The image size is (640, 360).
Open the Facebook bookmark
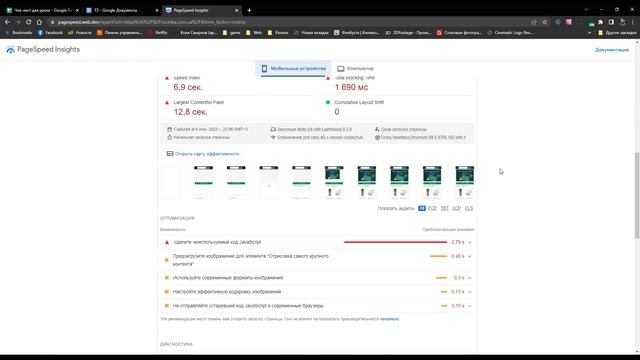(50, 33)
